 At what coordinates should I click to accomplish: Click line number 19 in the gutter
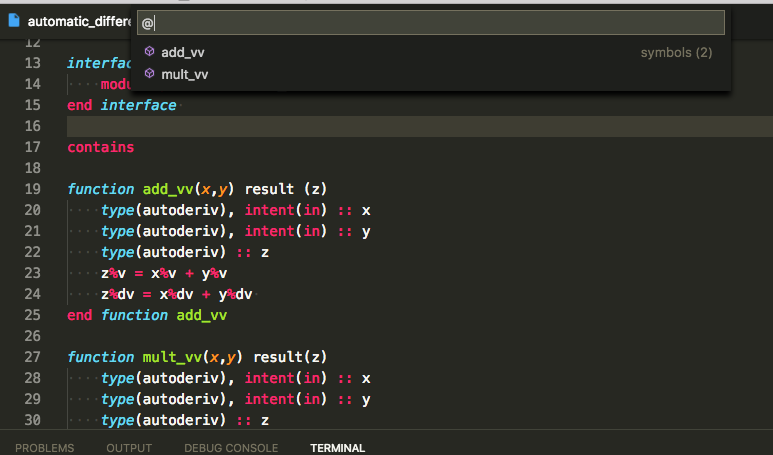coord(33,189)
